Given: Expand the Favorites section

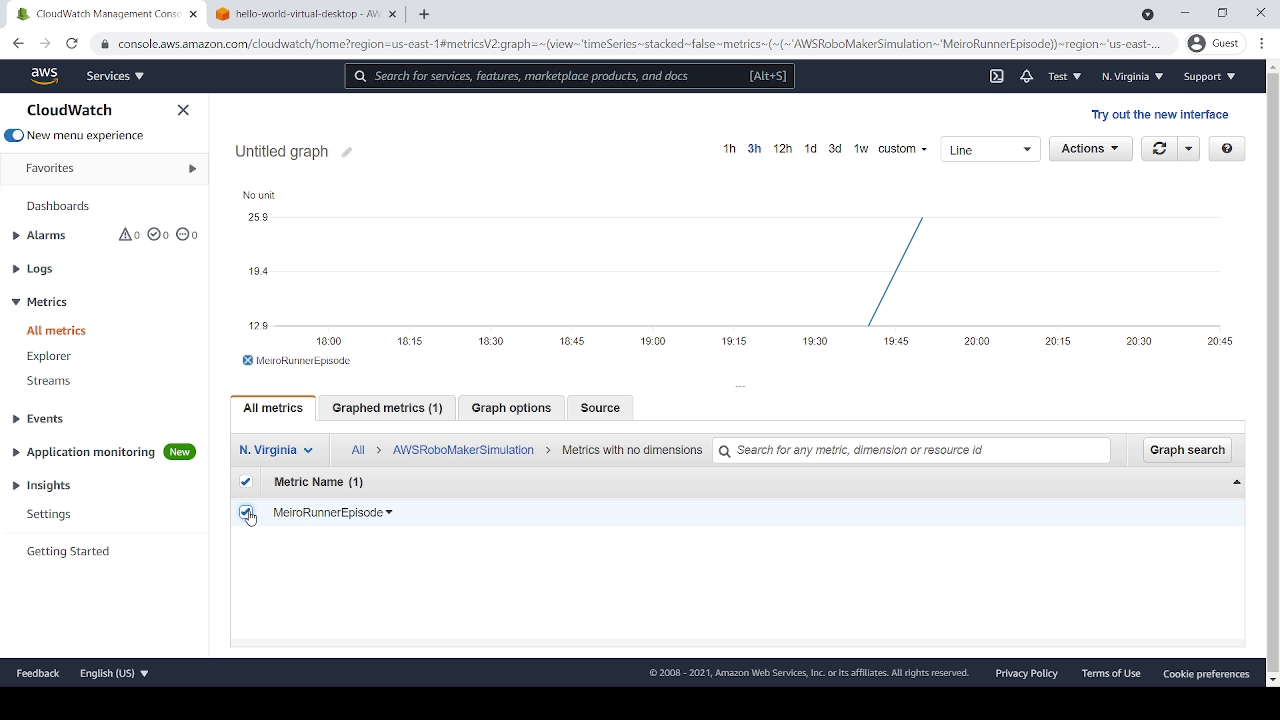Looking at the screenshot, I should (x=193, y=169).
